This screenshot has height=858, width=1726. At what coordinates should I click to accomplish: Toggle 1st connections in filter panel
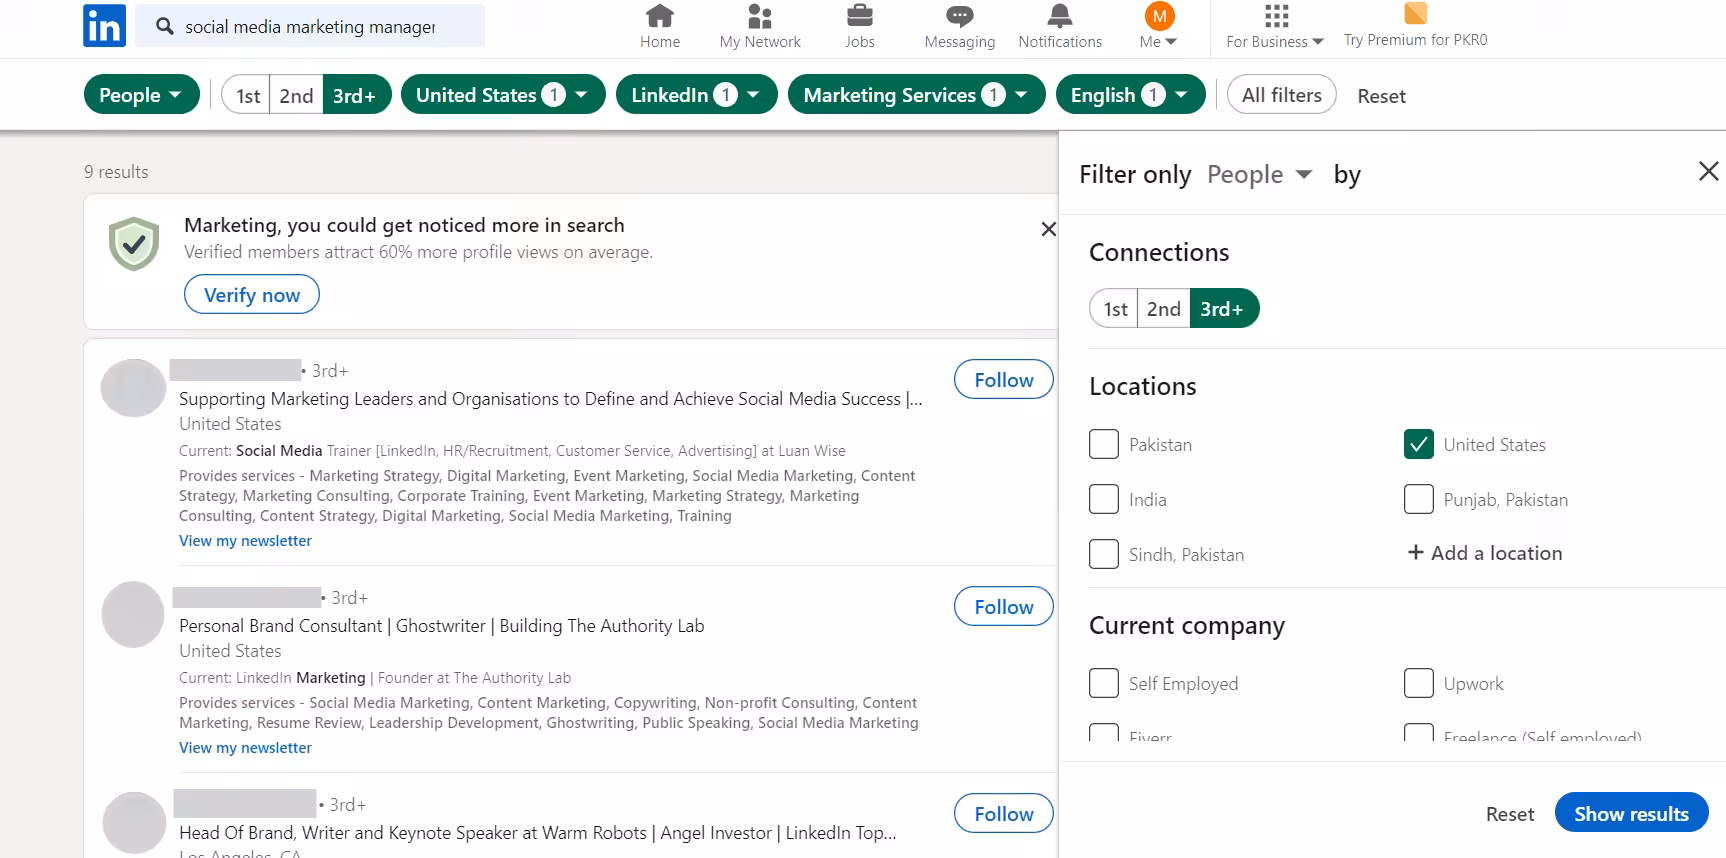click(x=1115, y=309)
